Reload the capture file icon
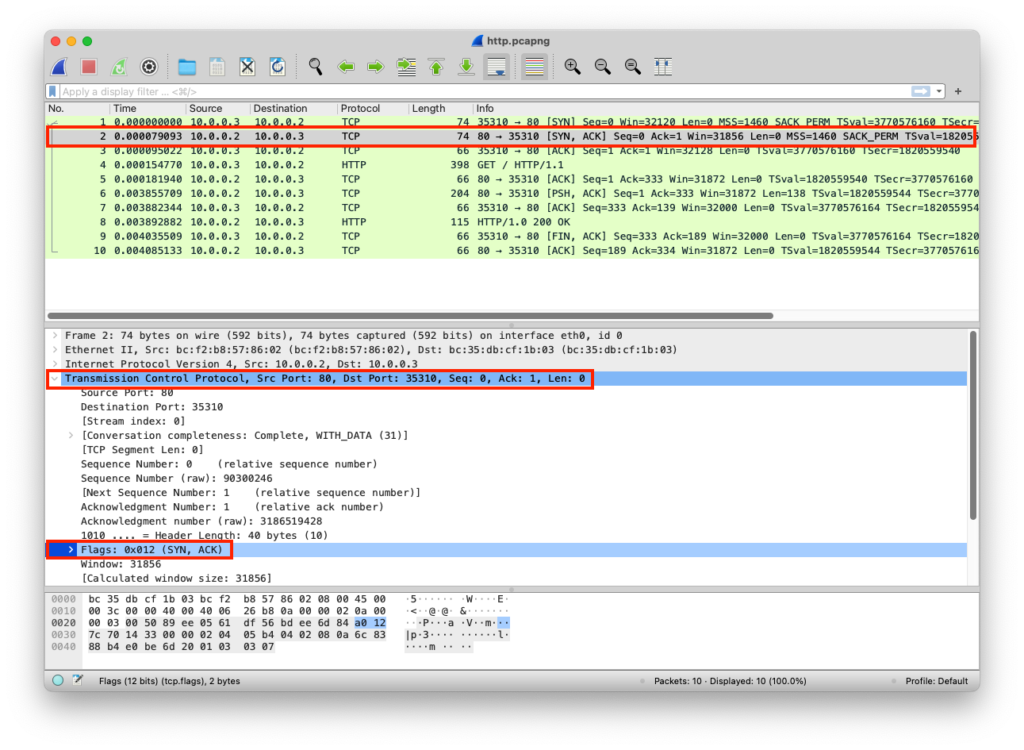 click(x=277, y=67)
